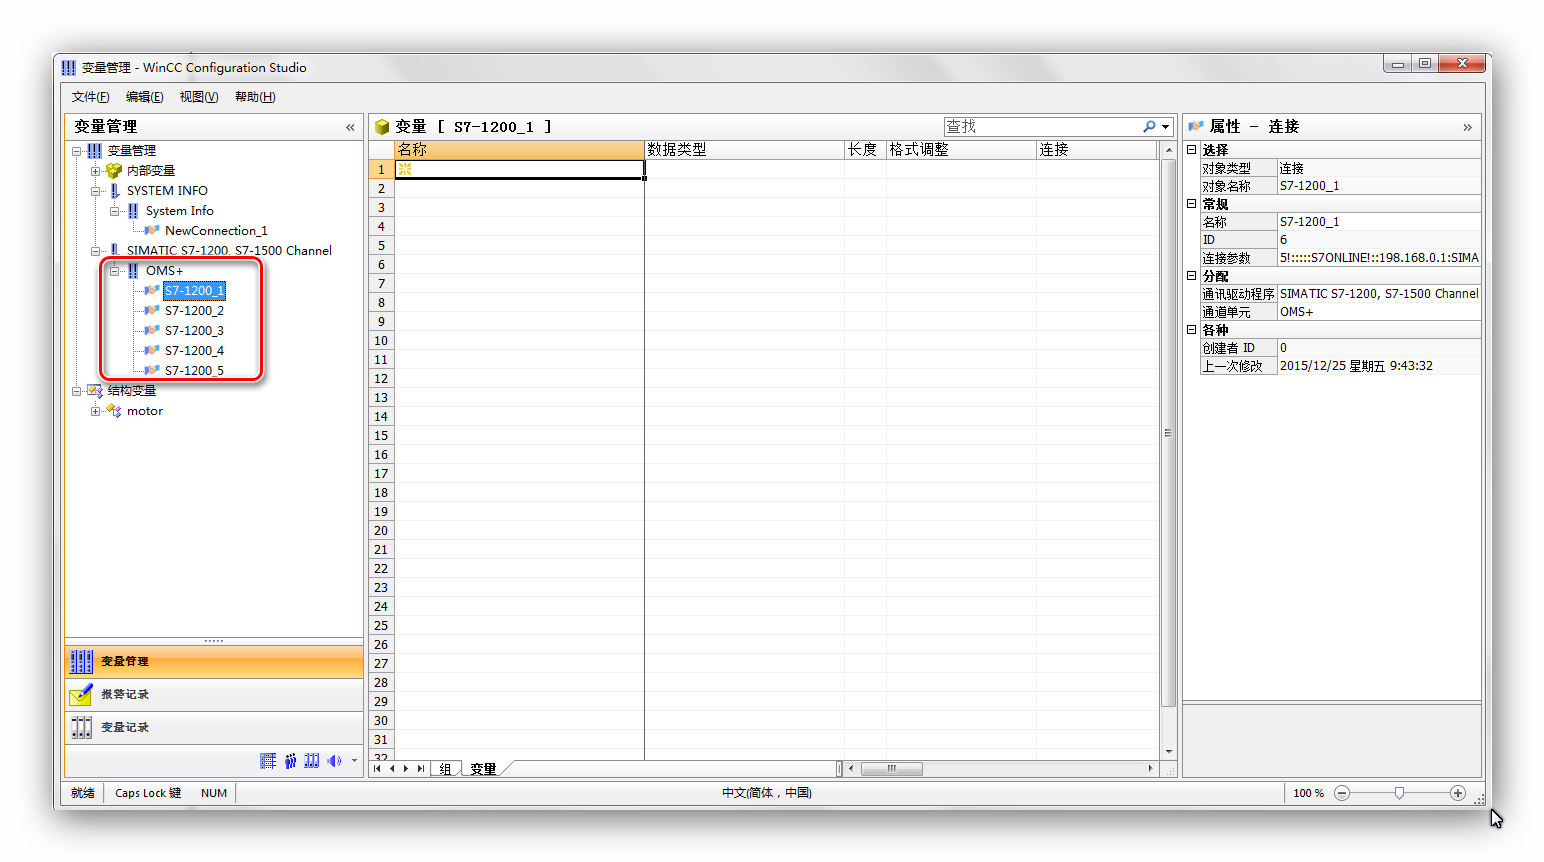
Task: Click the handshake icon in 属性 panel header
Action: pos(1195,126)
